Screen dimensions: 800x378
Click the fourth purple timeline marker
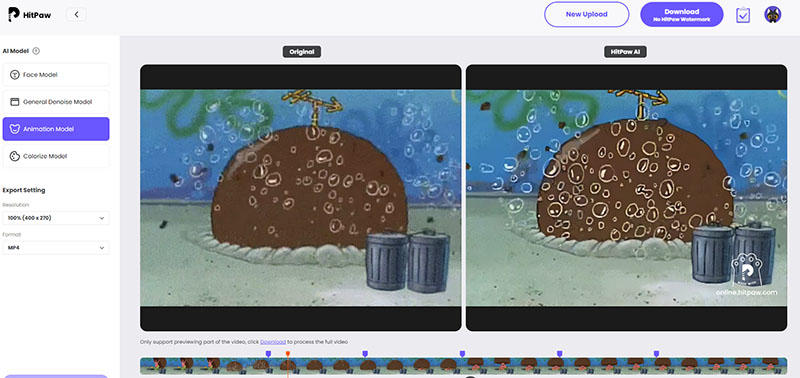point(560,354)
